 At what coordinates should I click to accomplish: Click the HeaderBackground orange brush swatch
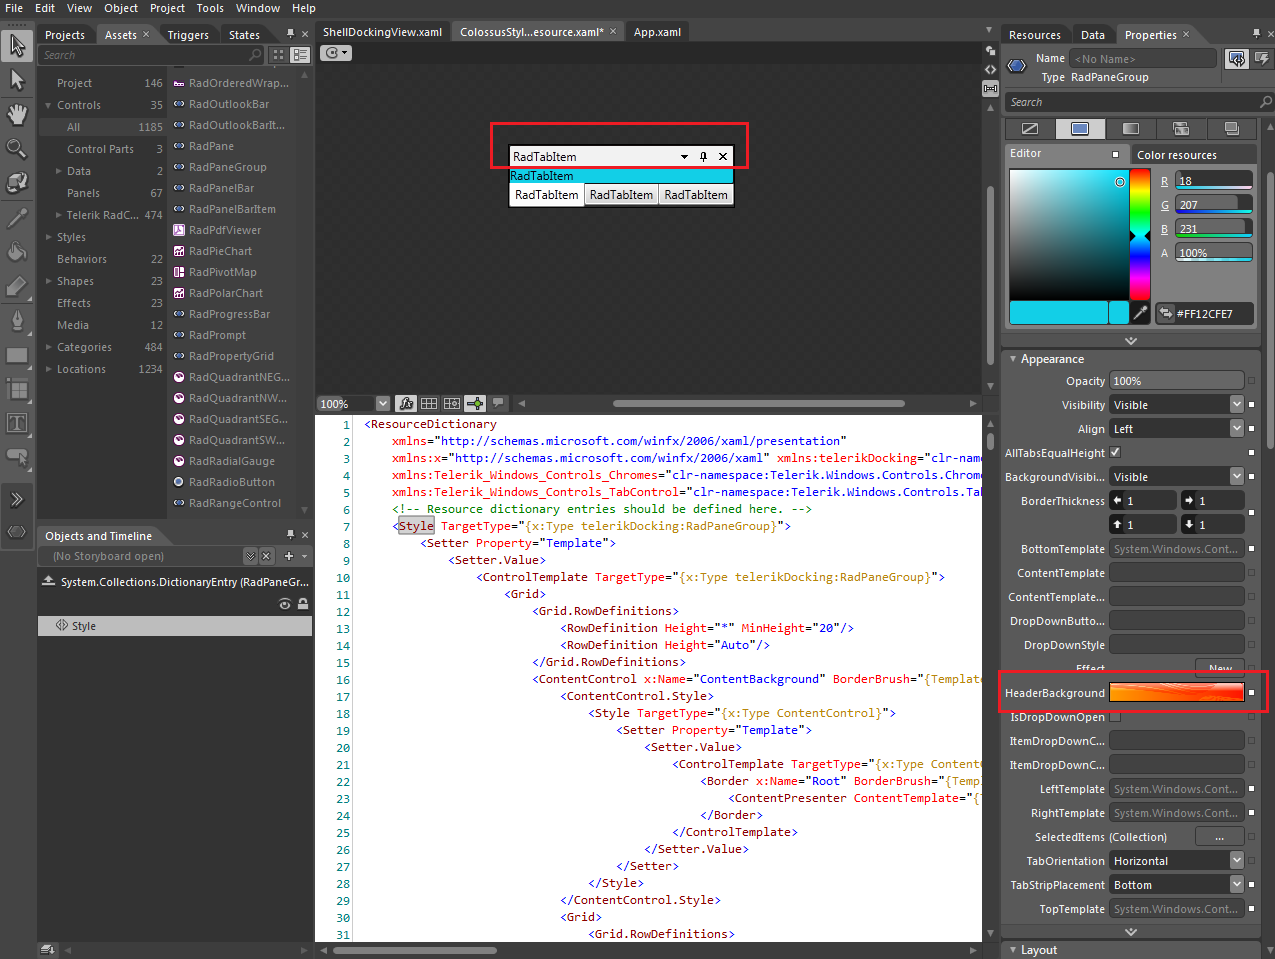(x=1176, y=692)
